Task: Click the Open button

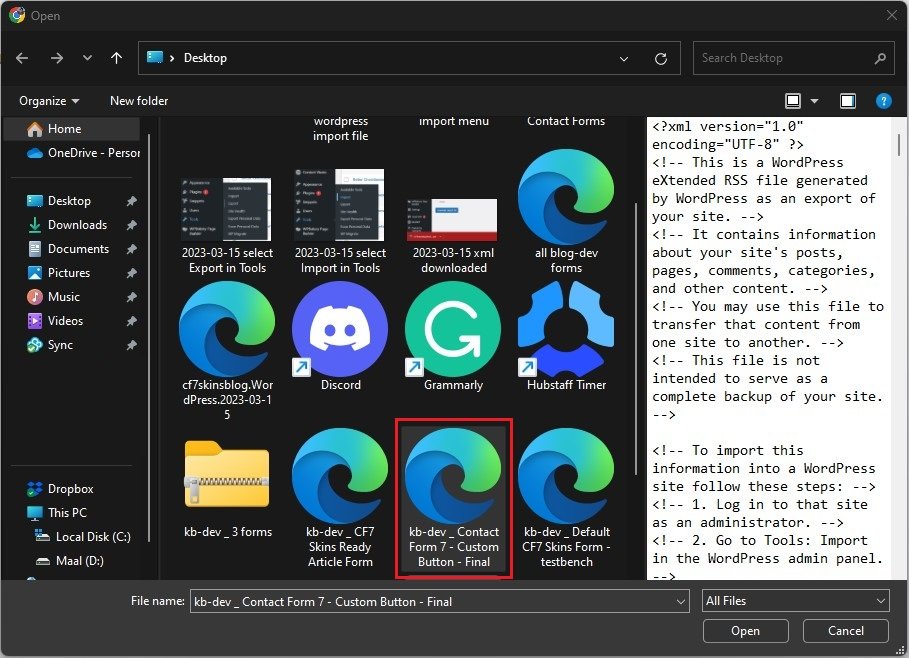Action: tap(745, 631)
